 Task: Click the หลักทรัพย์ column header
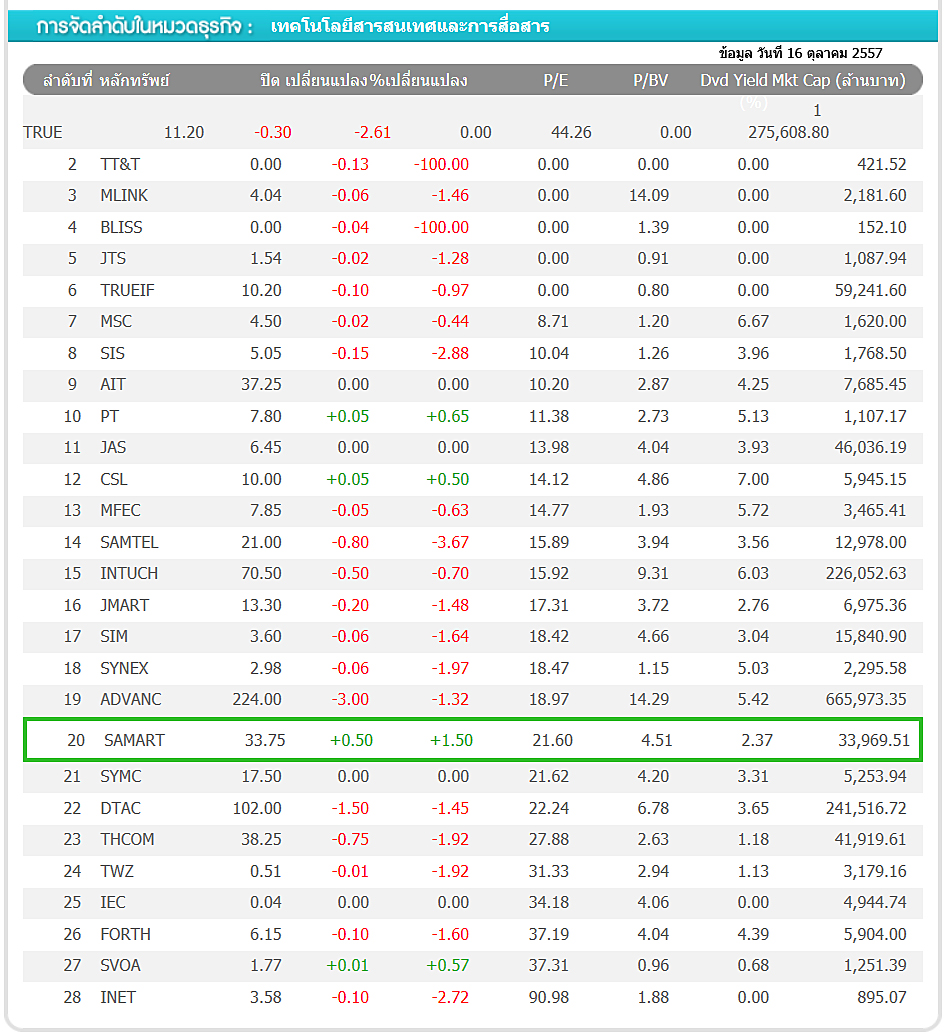pyautogui.click(x=135, y=81)
